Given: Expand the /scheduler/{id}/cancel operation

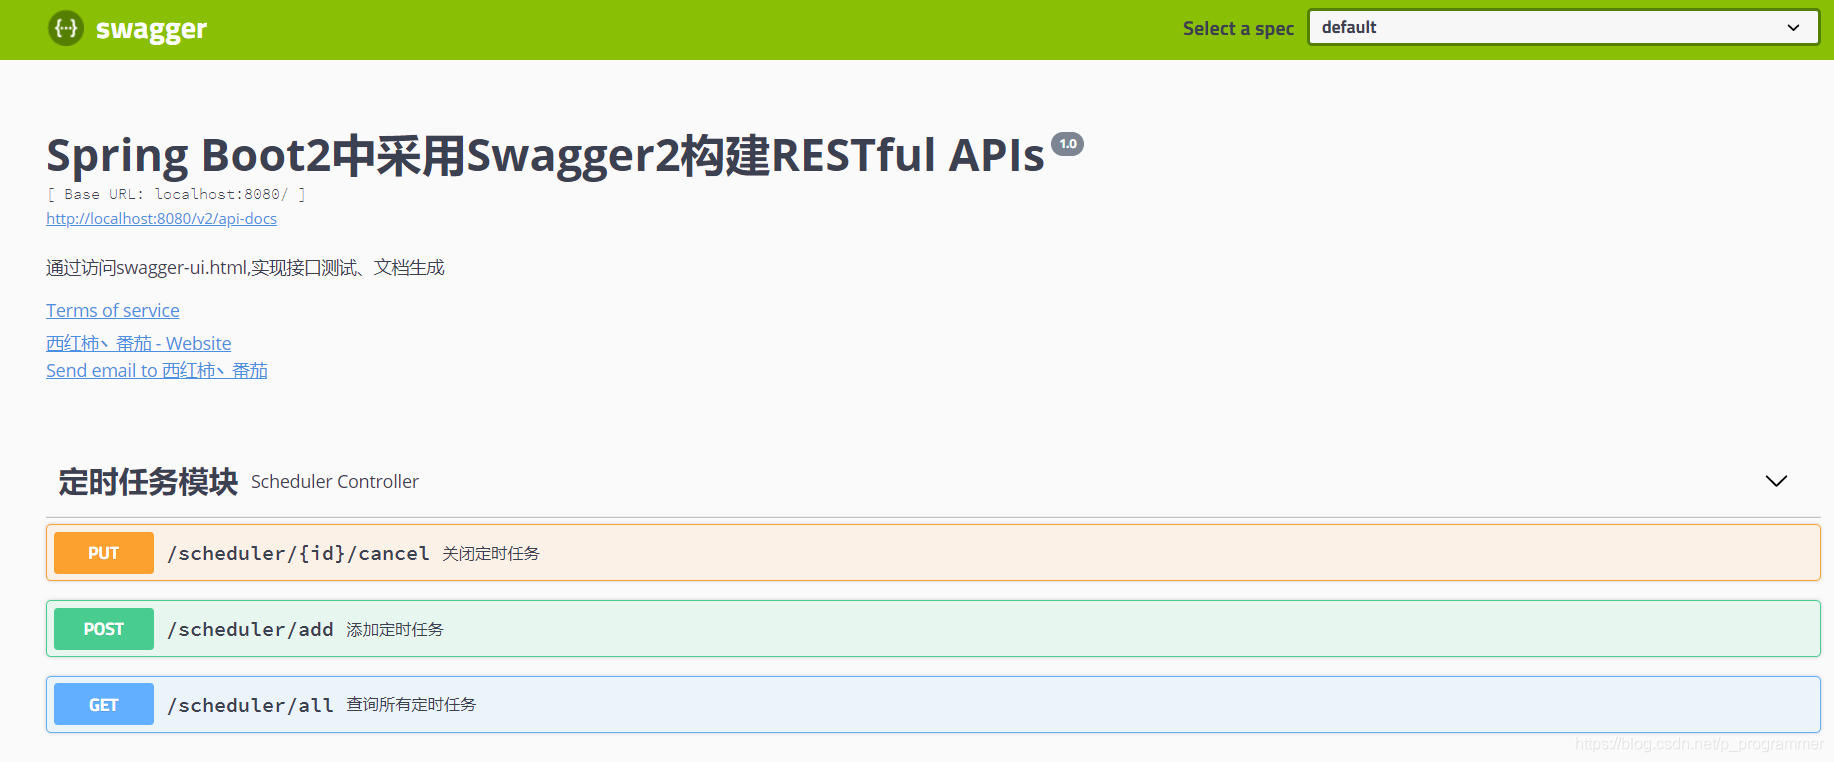Looking at the screenshot, I should 933,553.
